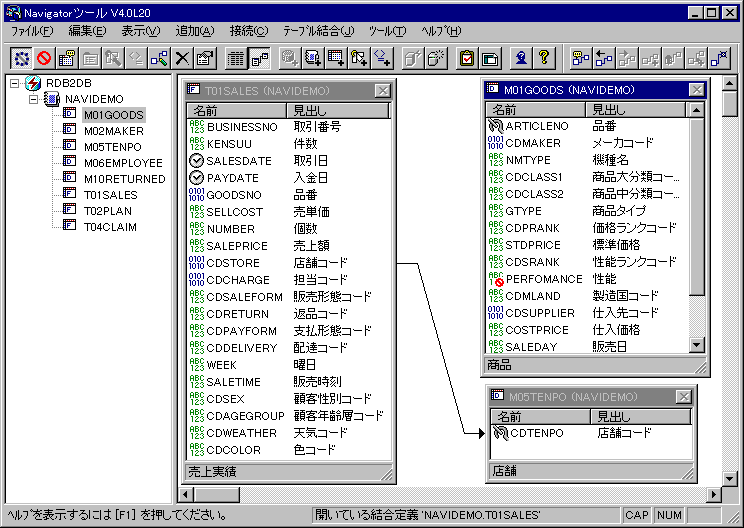
Task: Click the grayed right arrow linked boxes icon
Action: pyautogui.click(x=627, y=58)
